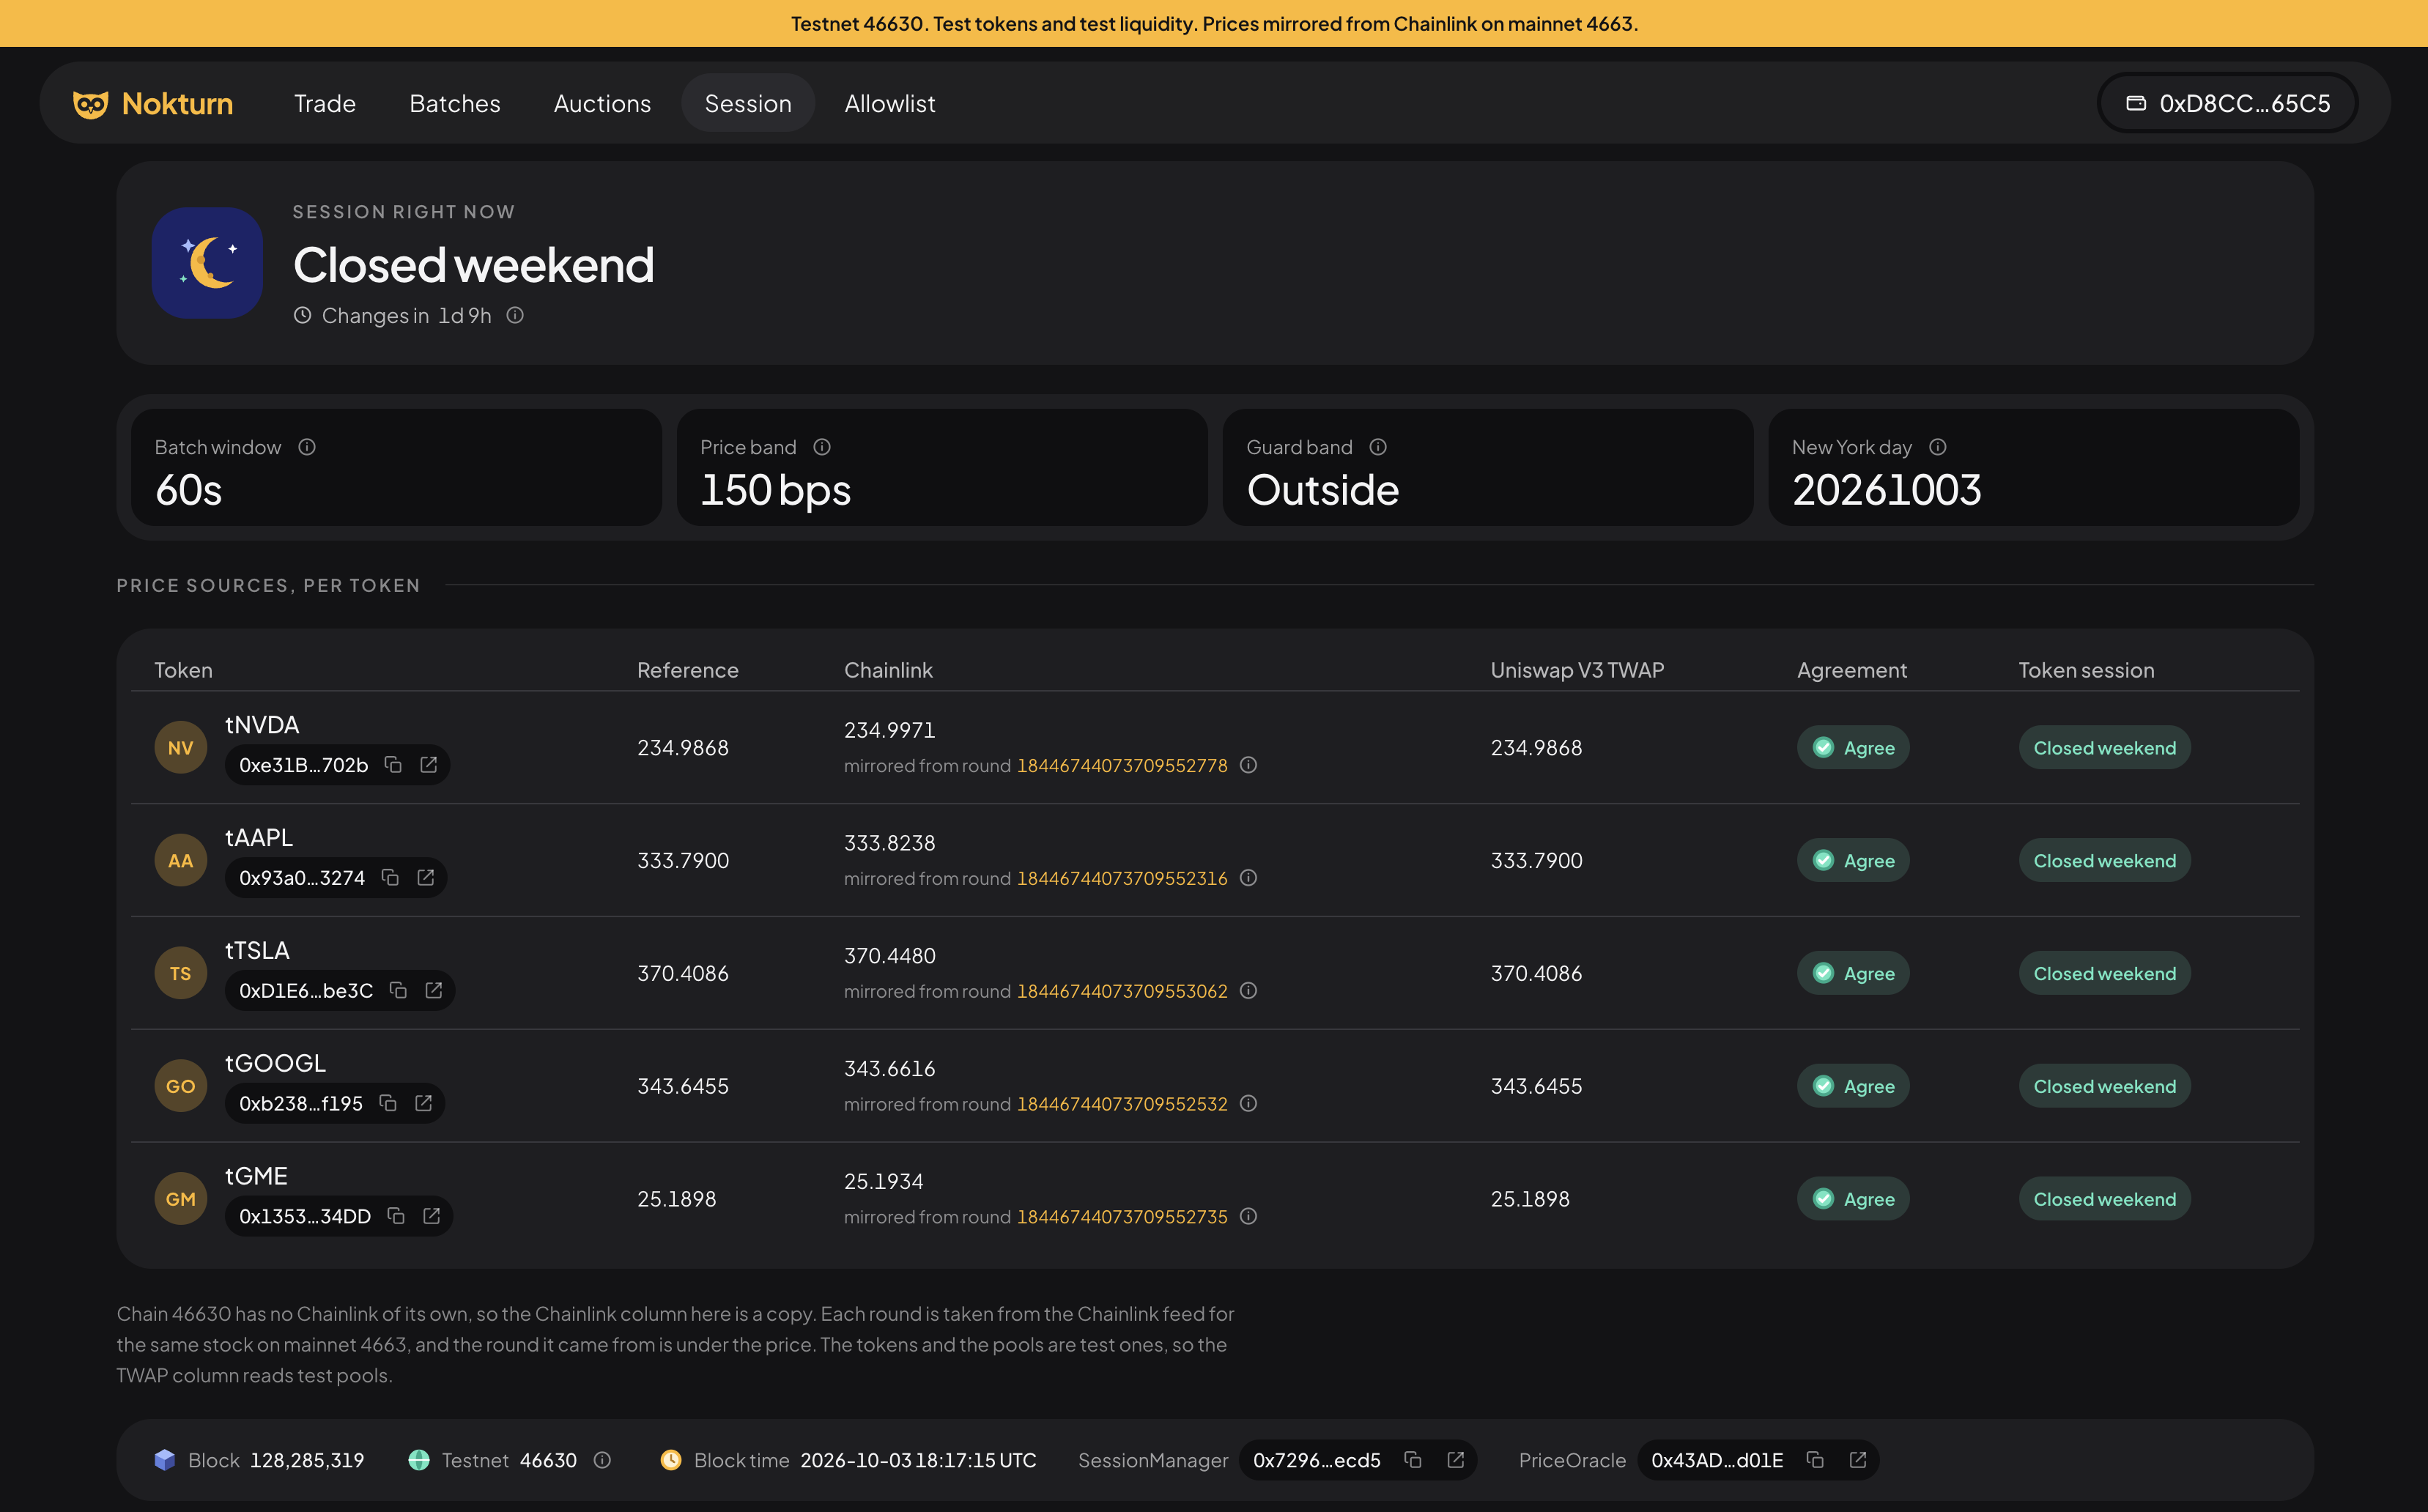Open tAAPL round 18446744073709552316 link
The width and height of the screenshot is (2428, 1512).
1122,878
